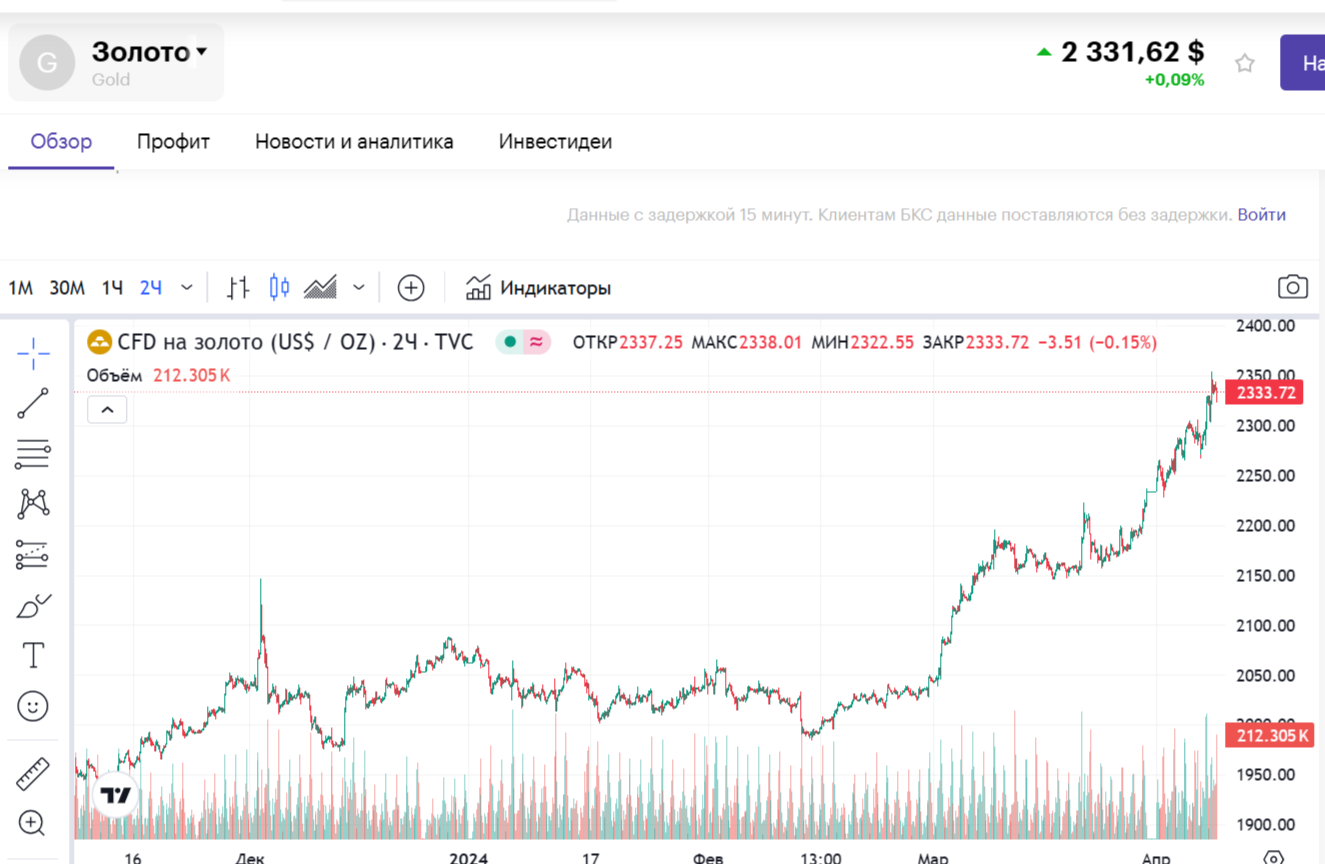Select the 1Ч timeframe
The height and width of the screenshot is (864, 1325).
(x=112, y=288)
